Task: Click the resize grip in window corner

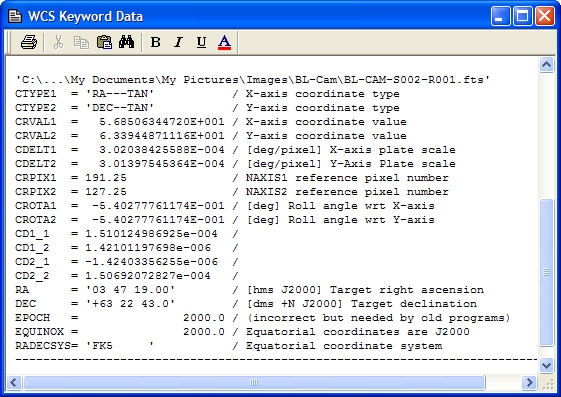Action: coord(549,384)
